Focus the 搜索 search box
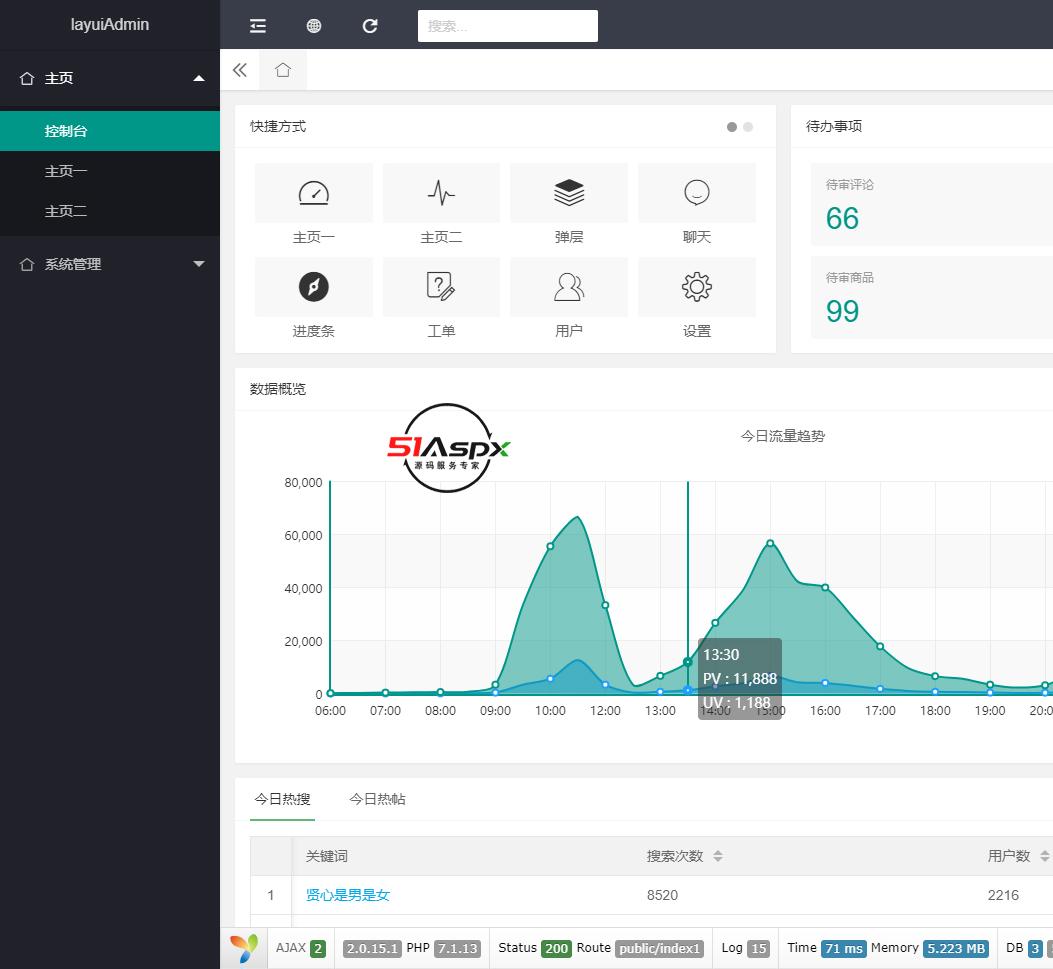 click(x=508, y=26)
